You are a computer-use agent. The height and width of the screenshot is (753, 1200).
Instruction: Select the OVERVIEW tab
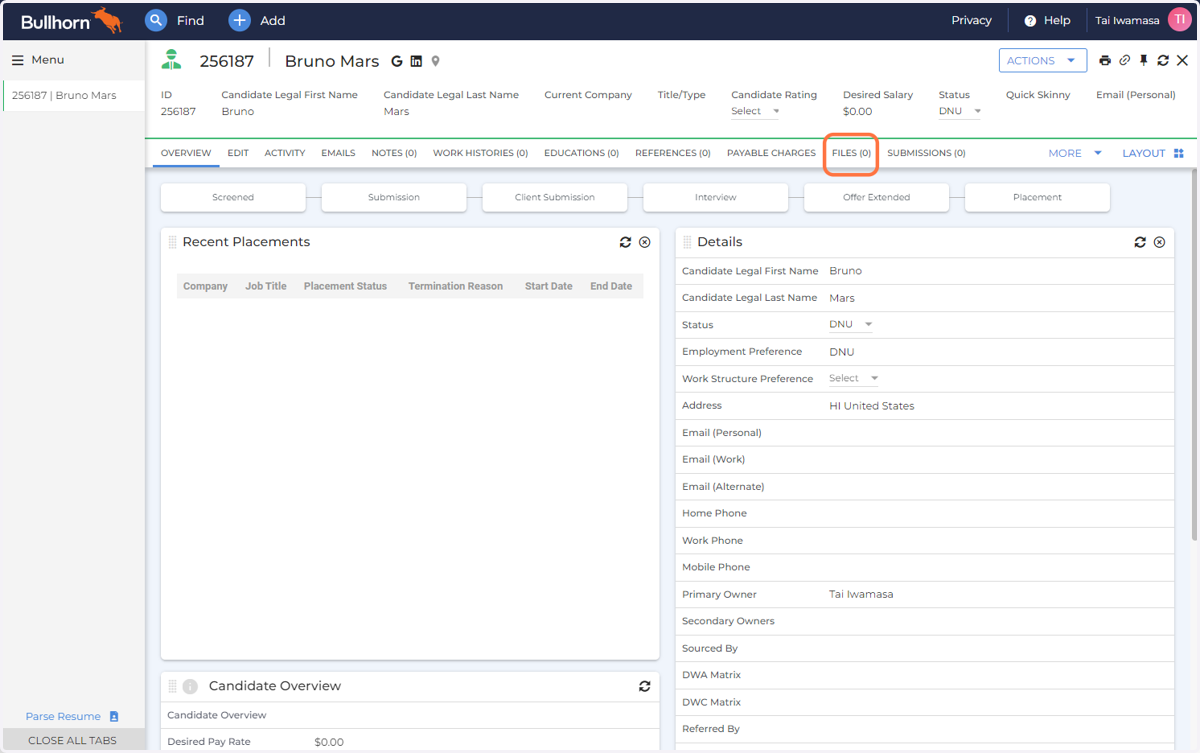pyautogui.click(x=186, y=153)
